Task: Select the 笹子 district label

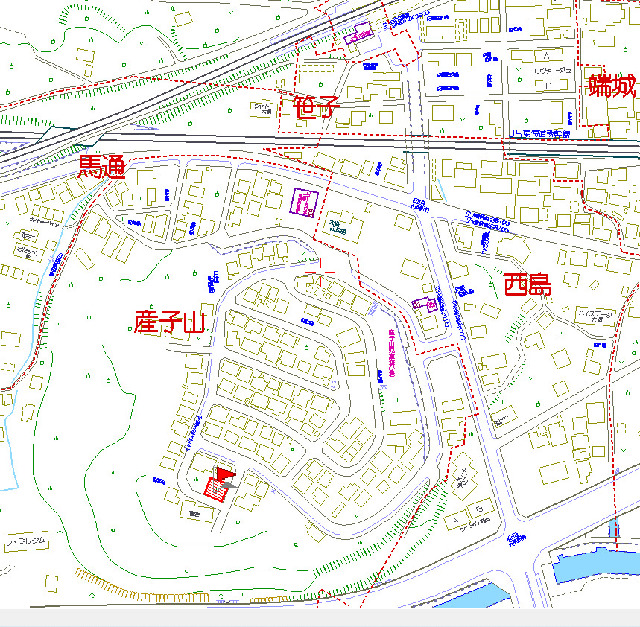Action: tap(318, 107)
